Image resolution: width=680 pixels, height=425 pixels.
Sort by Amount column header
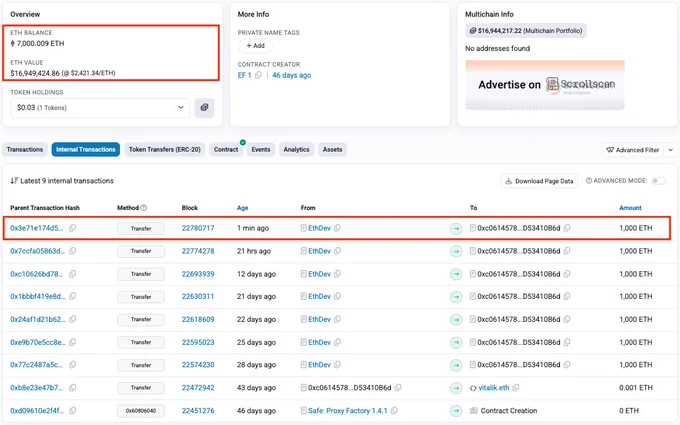coord(630,208)
